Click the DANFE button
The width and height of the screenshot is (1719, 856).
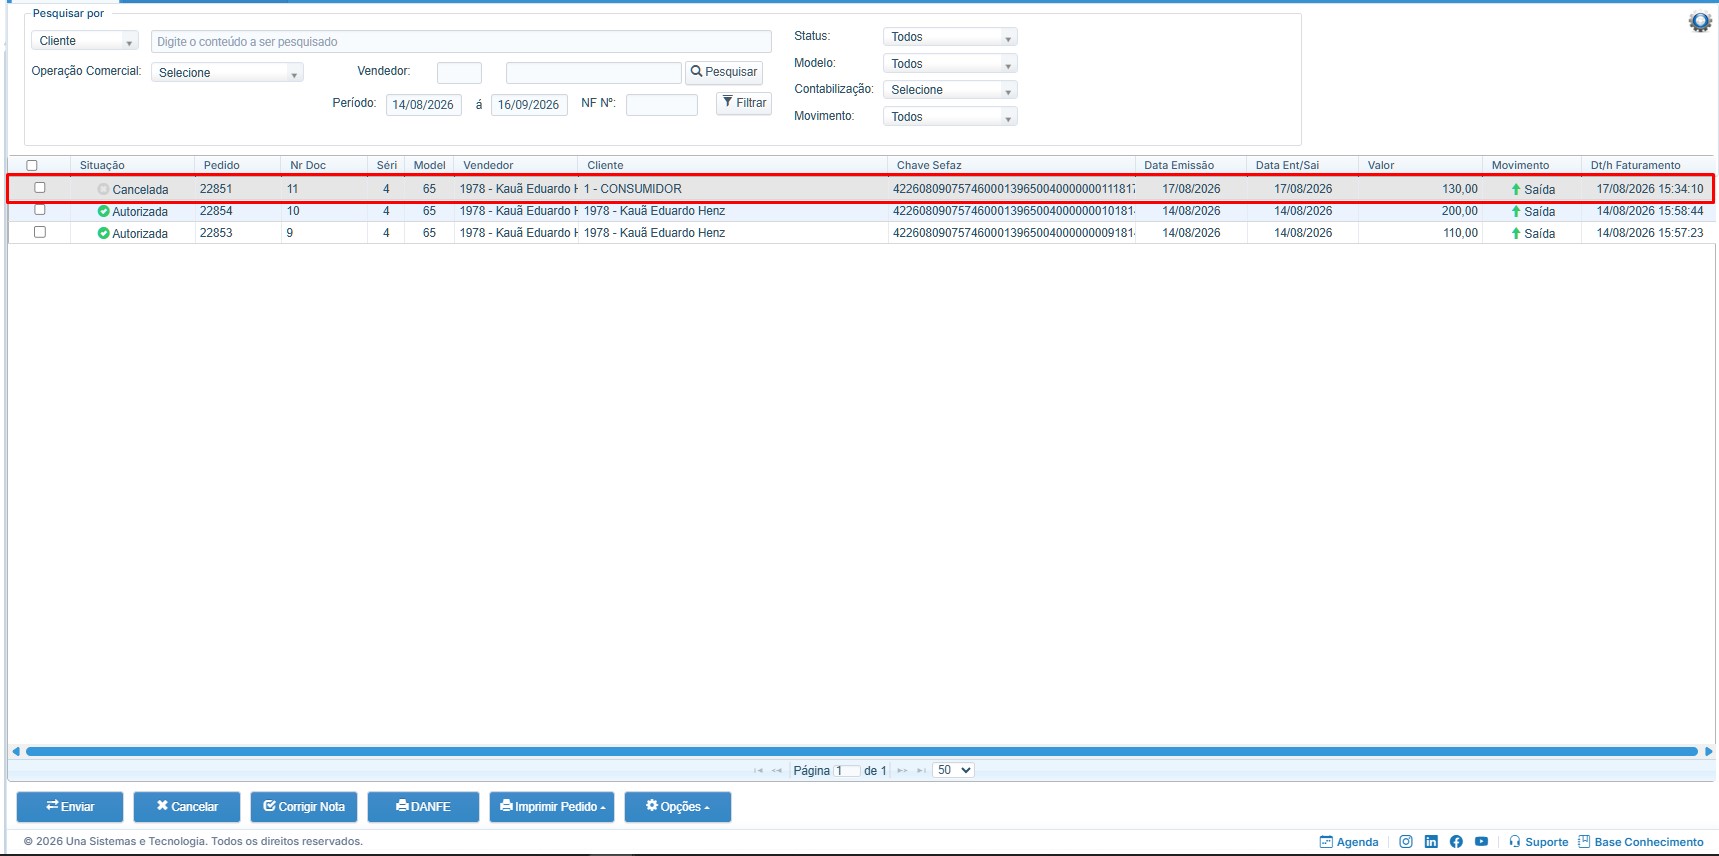pos(423,807)
